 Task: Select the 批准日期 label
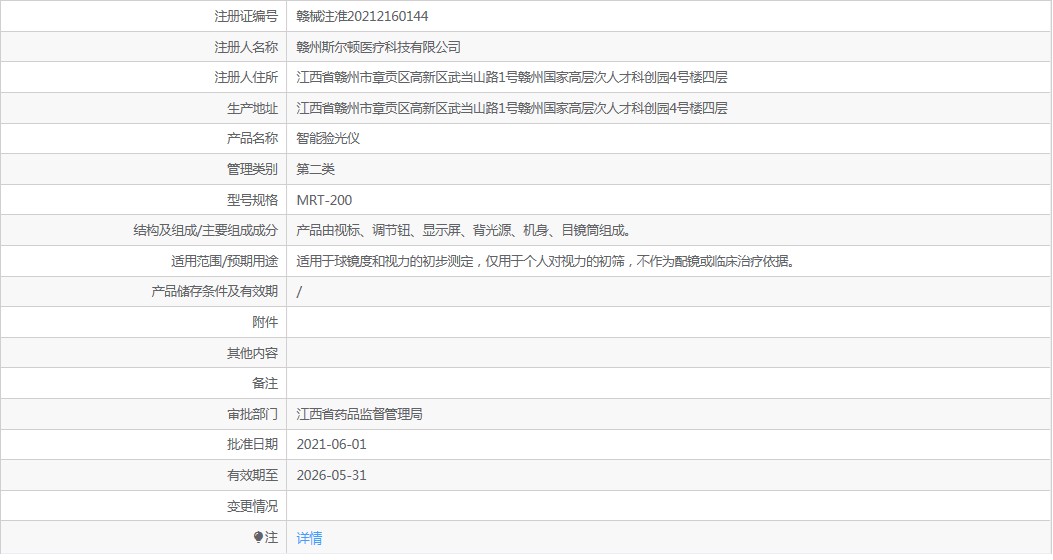point(253,445)
